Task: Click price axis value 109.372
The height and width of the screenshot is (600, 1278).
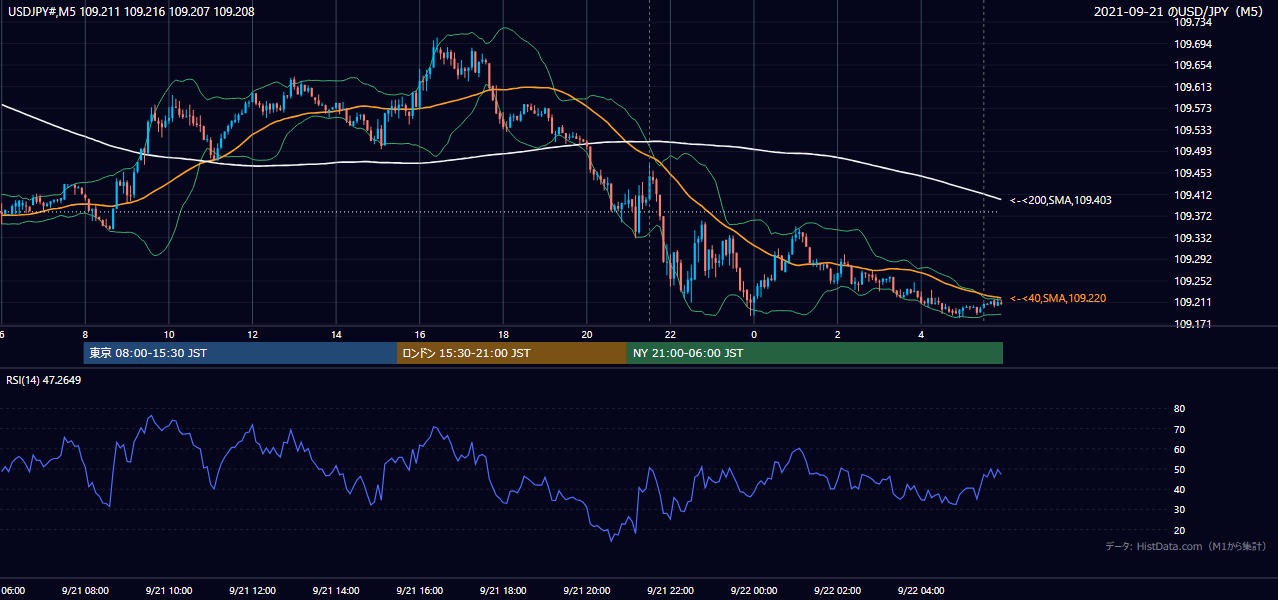Action: 1192,216
